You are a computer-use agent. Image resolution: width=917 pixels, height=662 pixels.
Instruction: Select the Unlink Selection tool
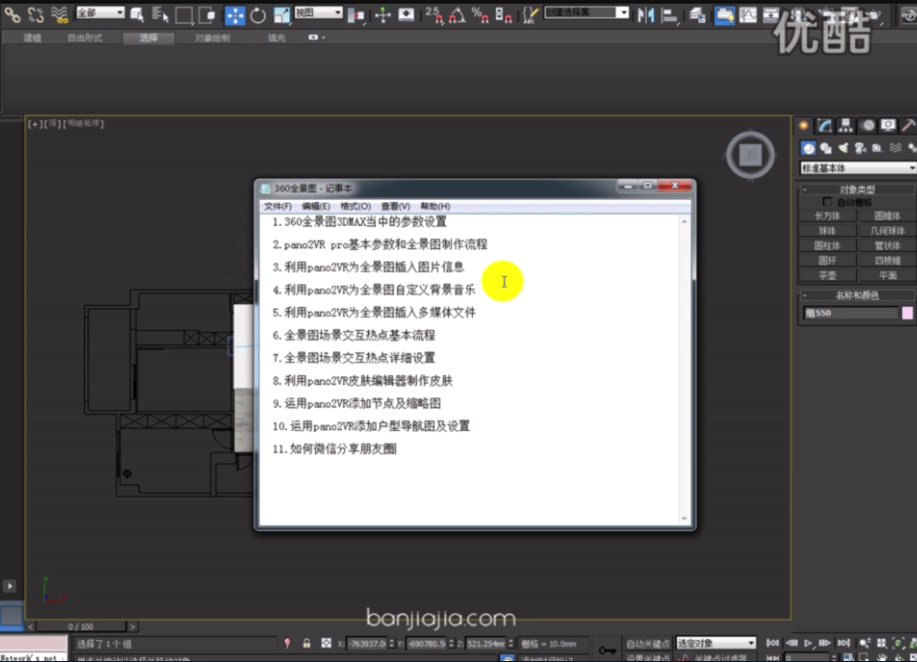[x=36, y=15]
